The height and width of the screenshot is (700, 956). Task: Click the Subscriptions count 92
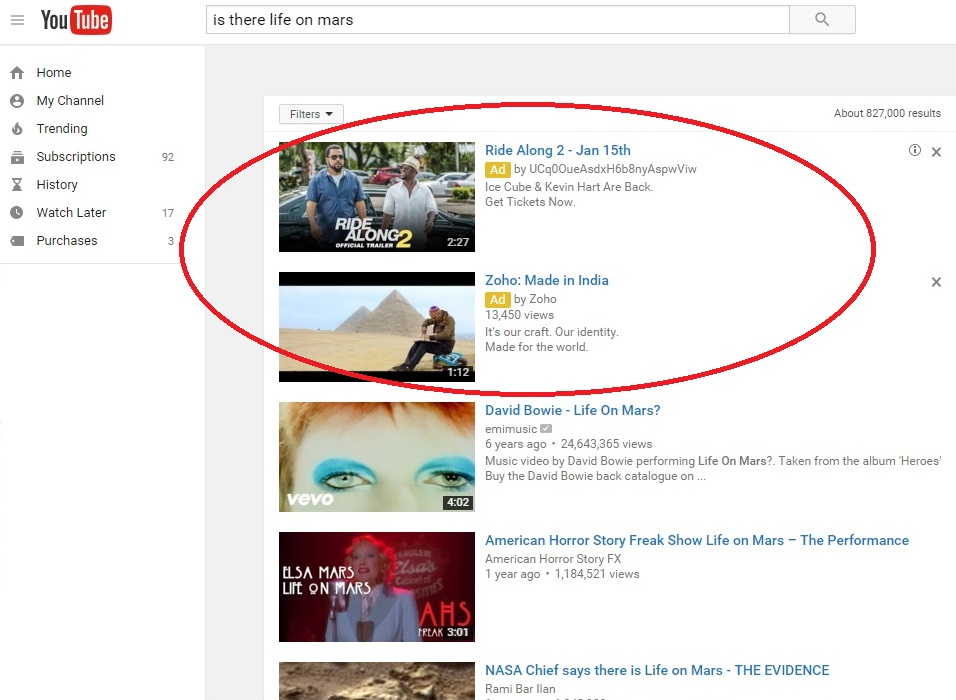tap(168, 157)
